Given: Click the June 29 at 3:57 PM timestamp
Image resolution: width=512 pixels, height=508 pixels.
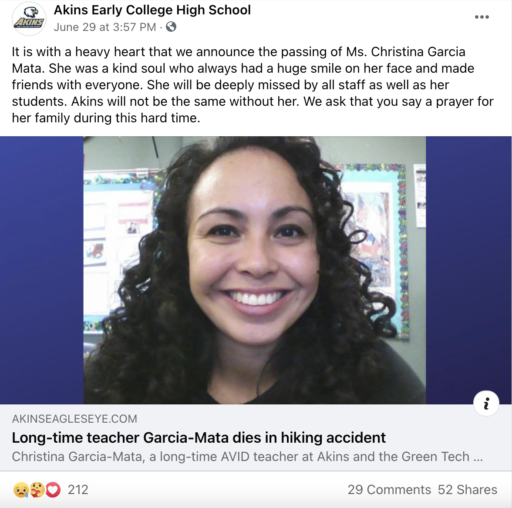Looking at the screenshot, I should pos(105,27).
